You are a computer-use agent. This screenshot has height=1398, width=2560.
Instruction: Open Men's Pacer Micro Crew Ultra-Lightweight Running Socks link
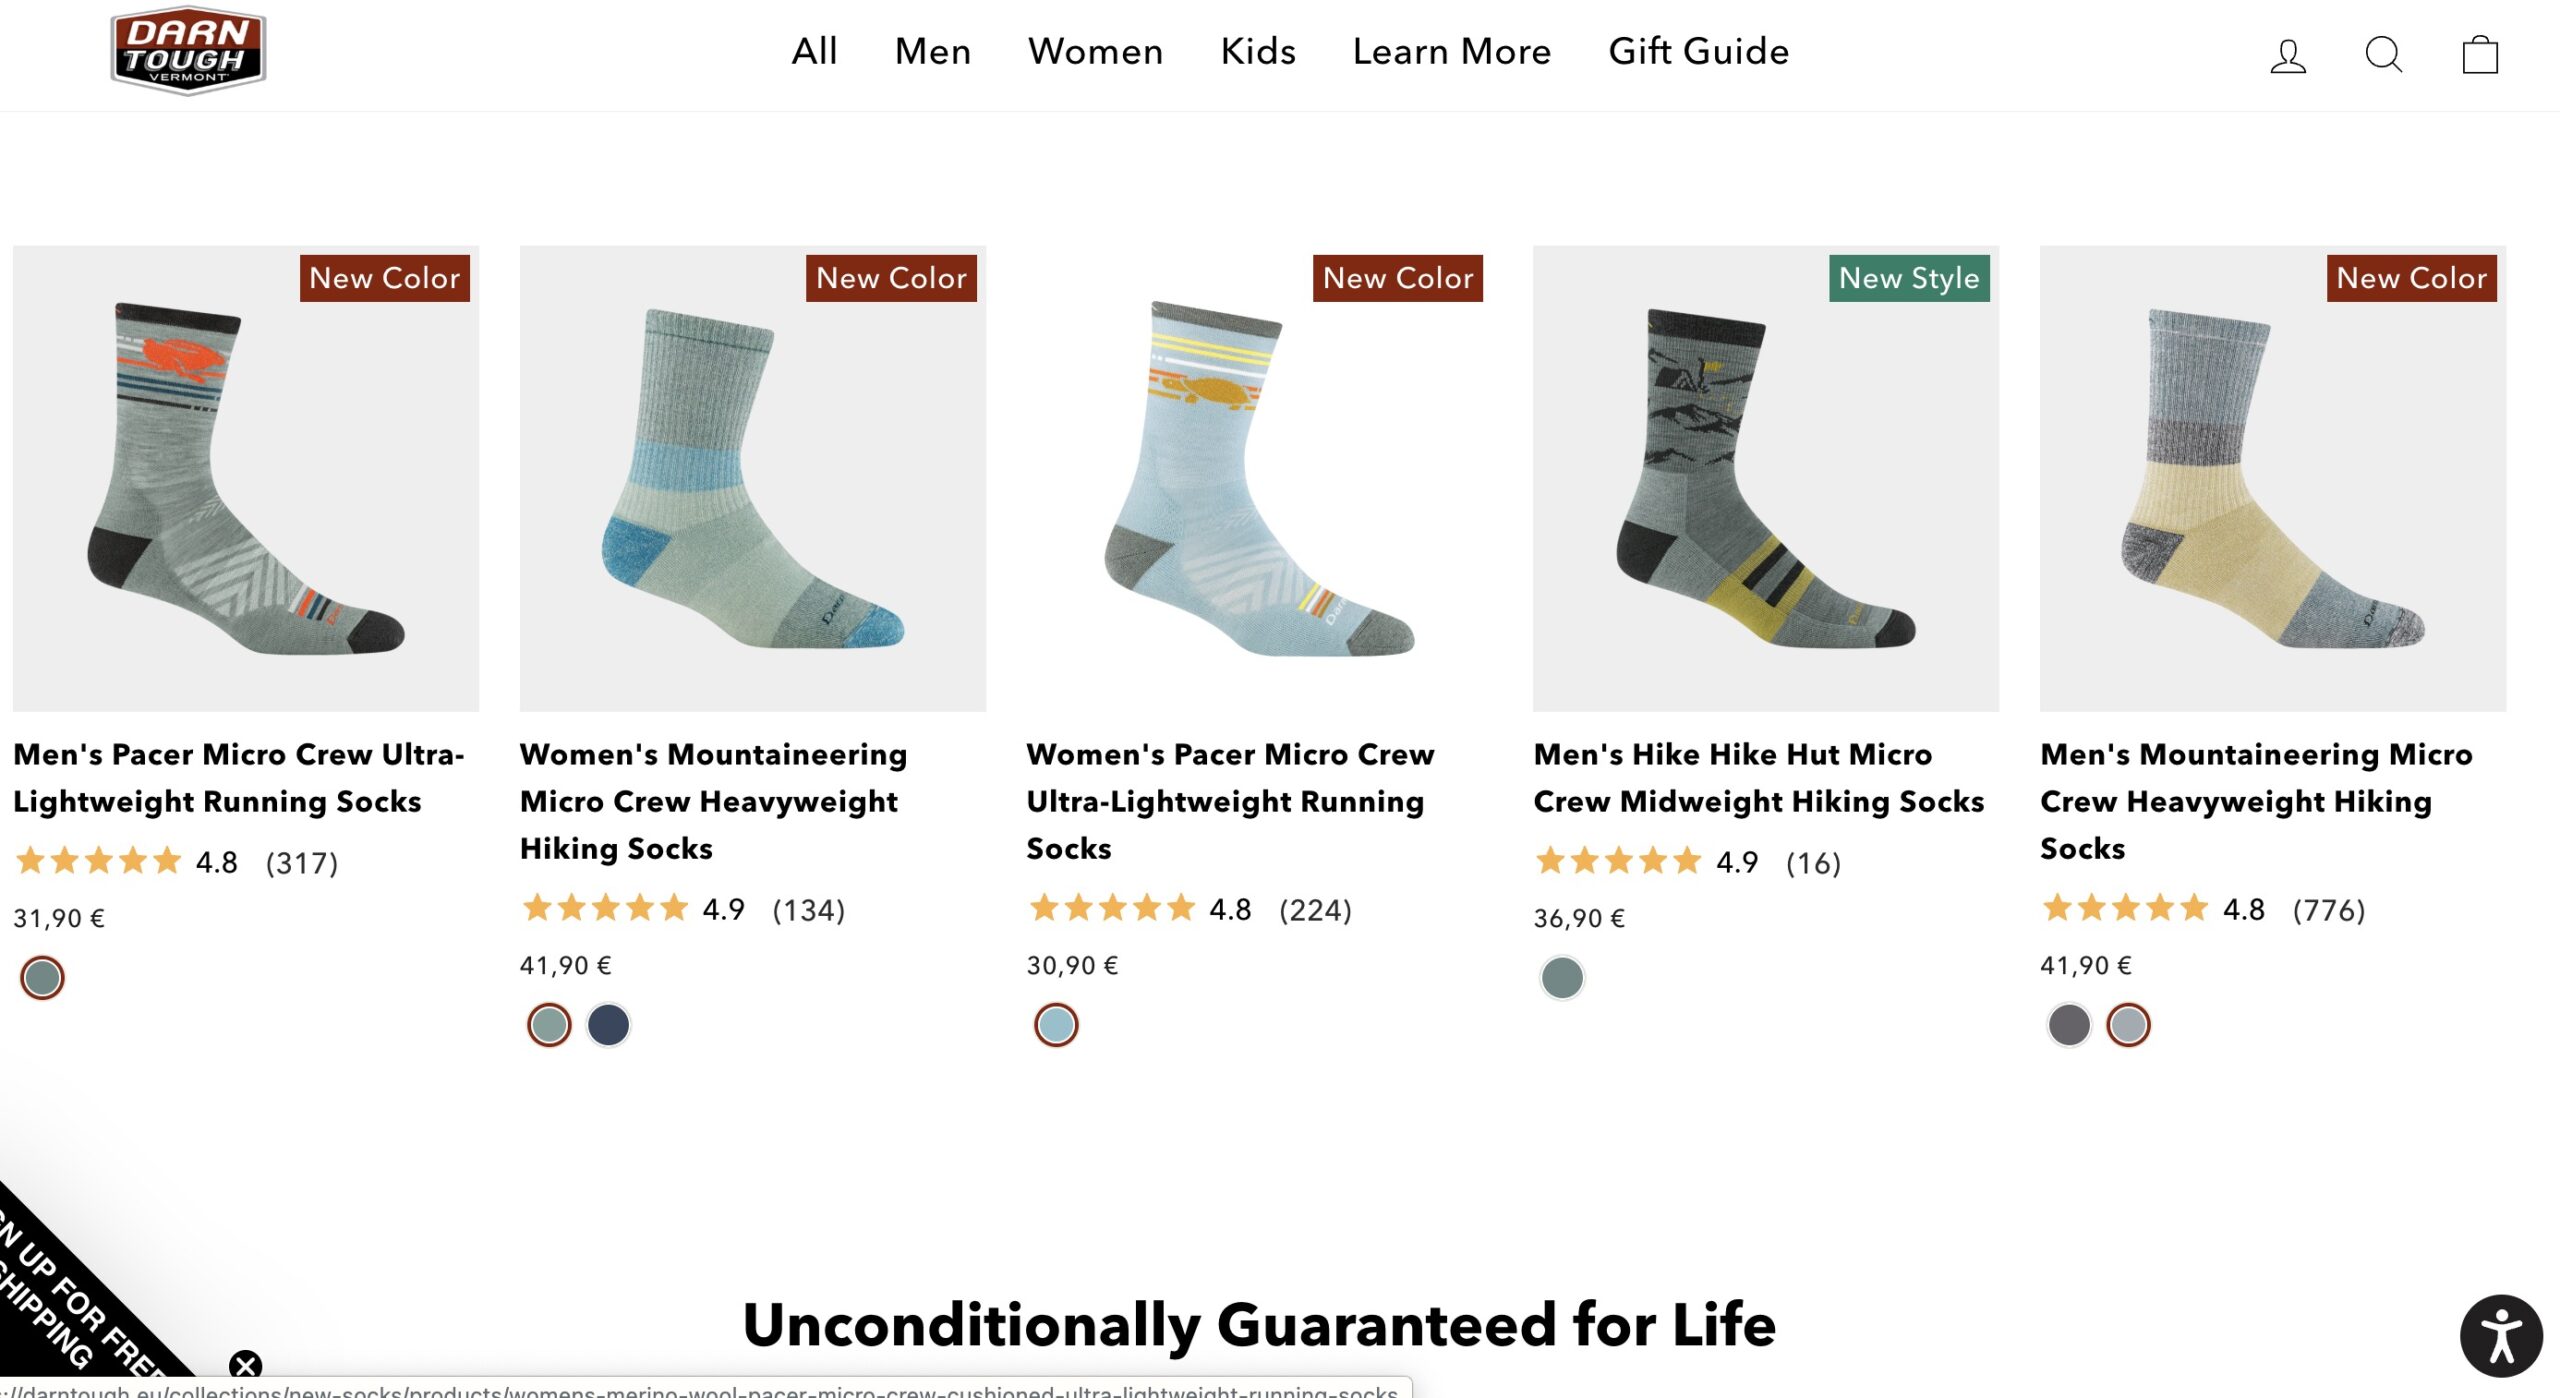pos(238,777)
